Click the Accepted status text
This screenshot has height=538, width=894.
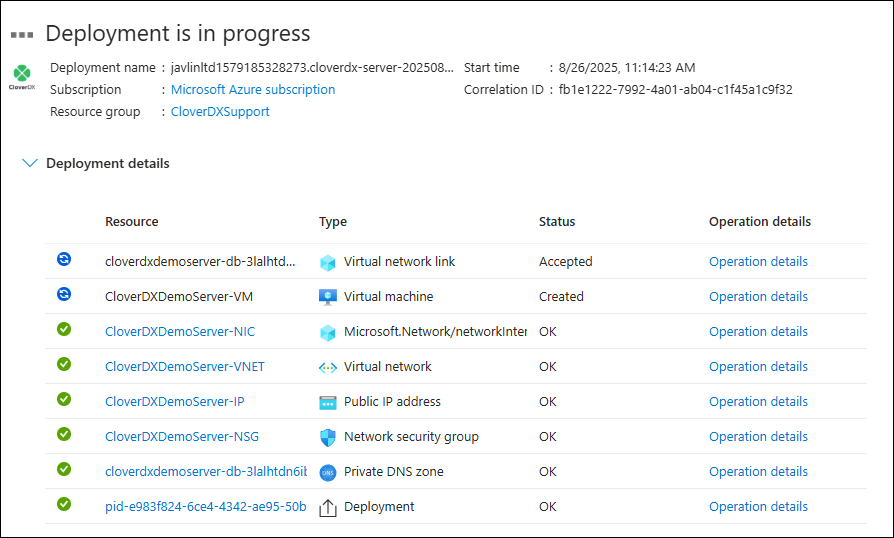[566, 262]
